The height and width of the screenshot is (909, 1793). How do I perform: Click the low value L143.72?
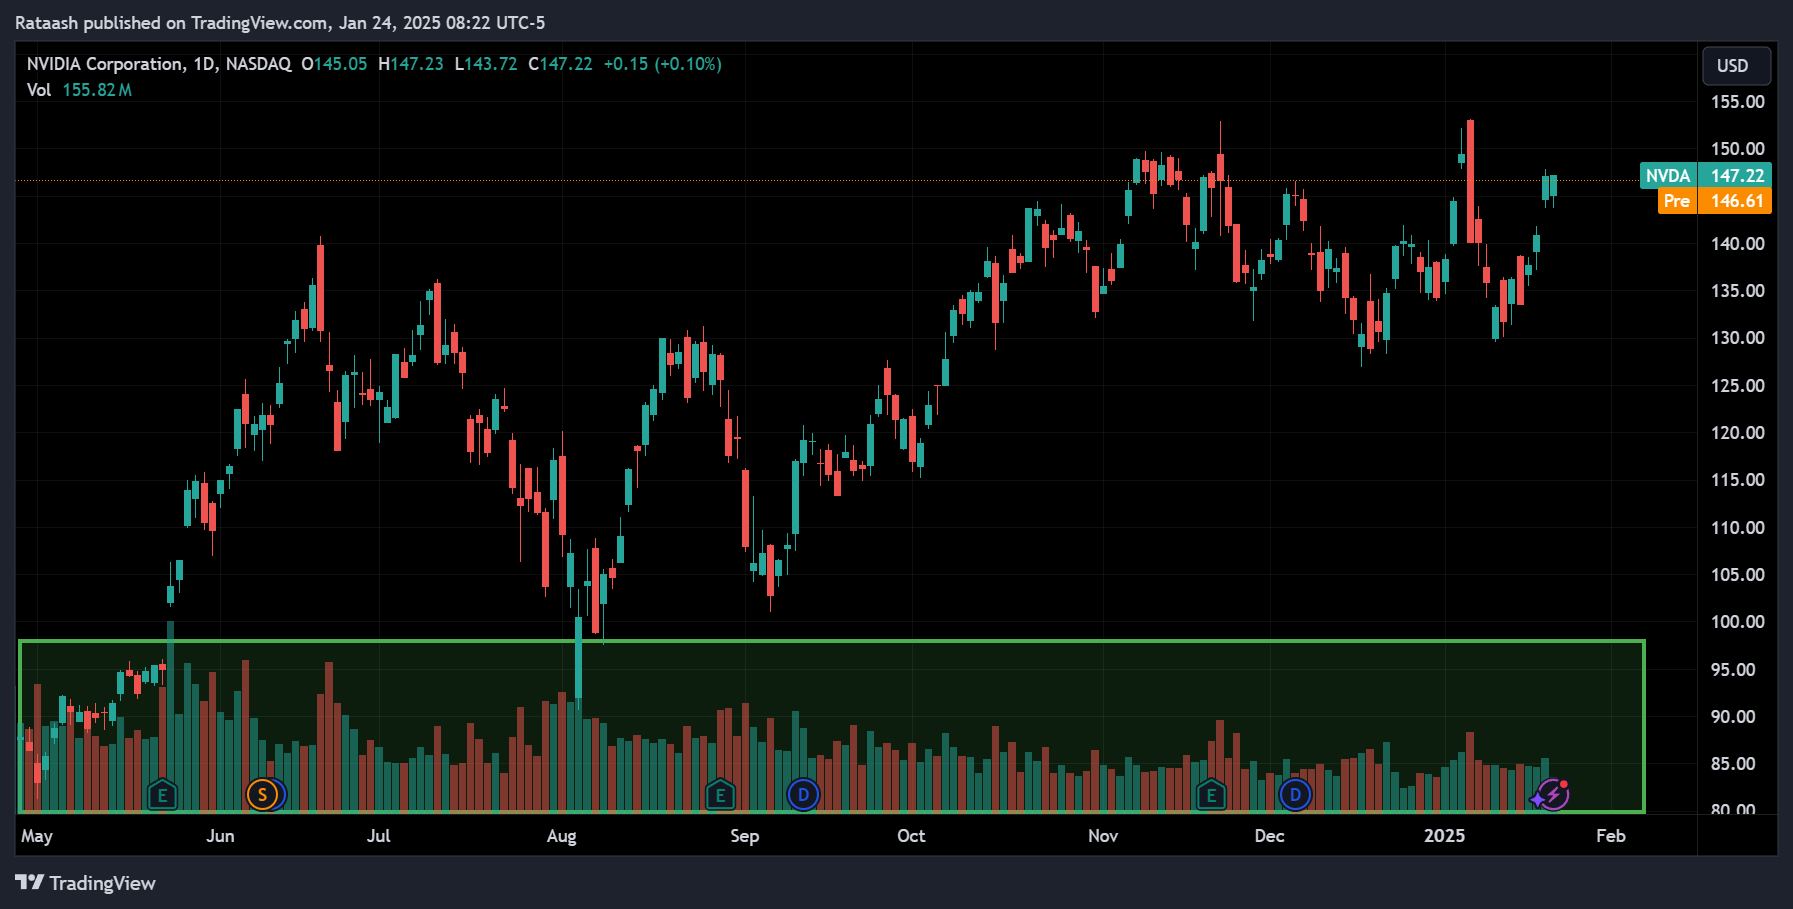486,64
